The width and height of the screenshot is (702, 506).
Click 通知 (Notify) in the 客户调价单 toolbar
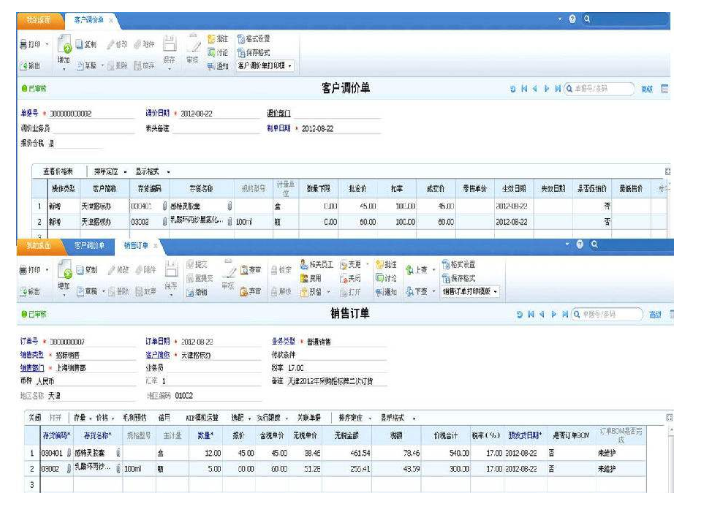[218, 66]
